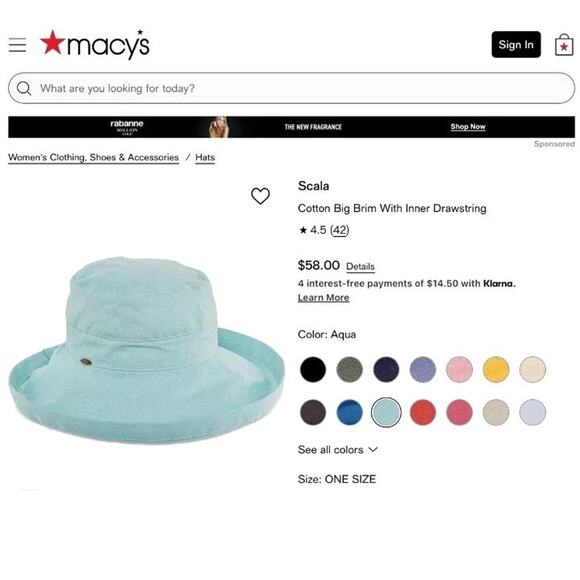Select the yellow color swatch
This screenshot has width=580, height=580.
[x=496, y=369]
